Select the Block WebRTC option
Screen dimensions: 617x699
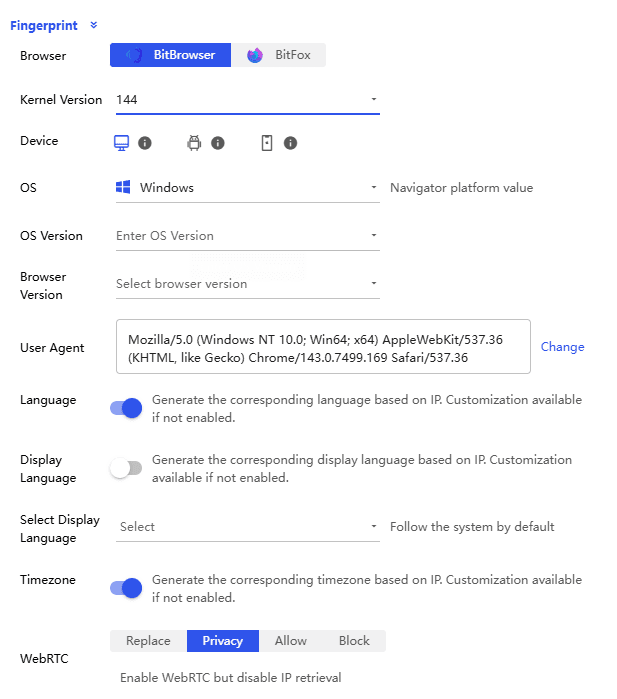pos(354,641)
